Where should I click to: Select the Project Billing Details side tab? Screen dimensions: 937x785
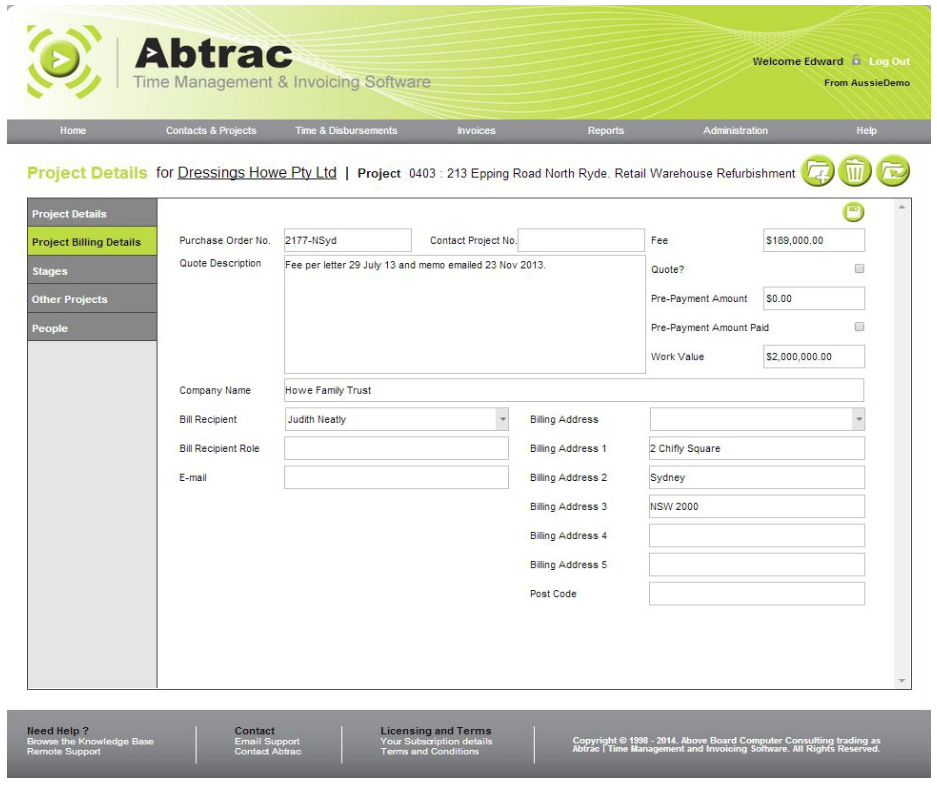click(x=92, y=241)
